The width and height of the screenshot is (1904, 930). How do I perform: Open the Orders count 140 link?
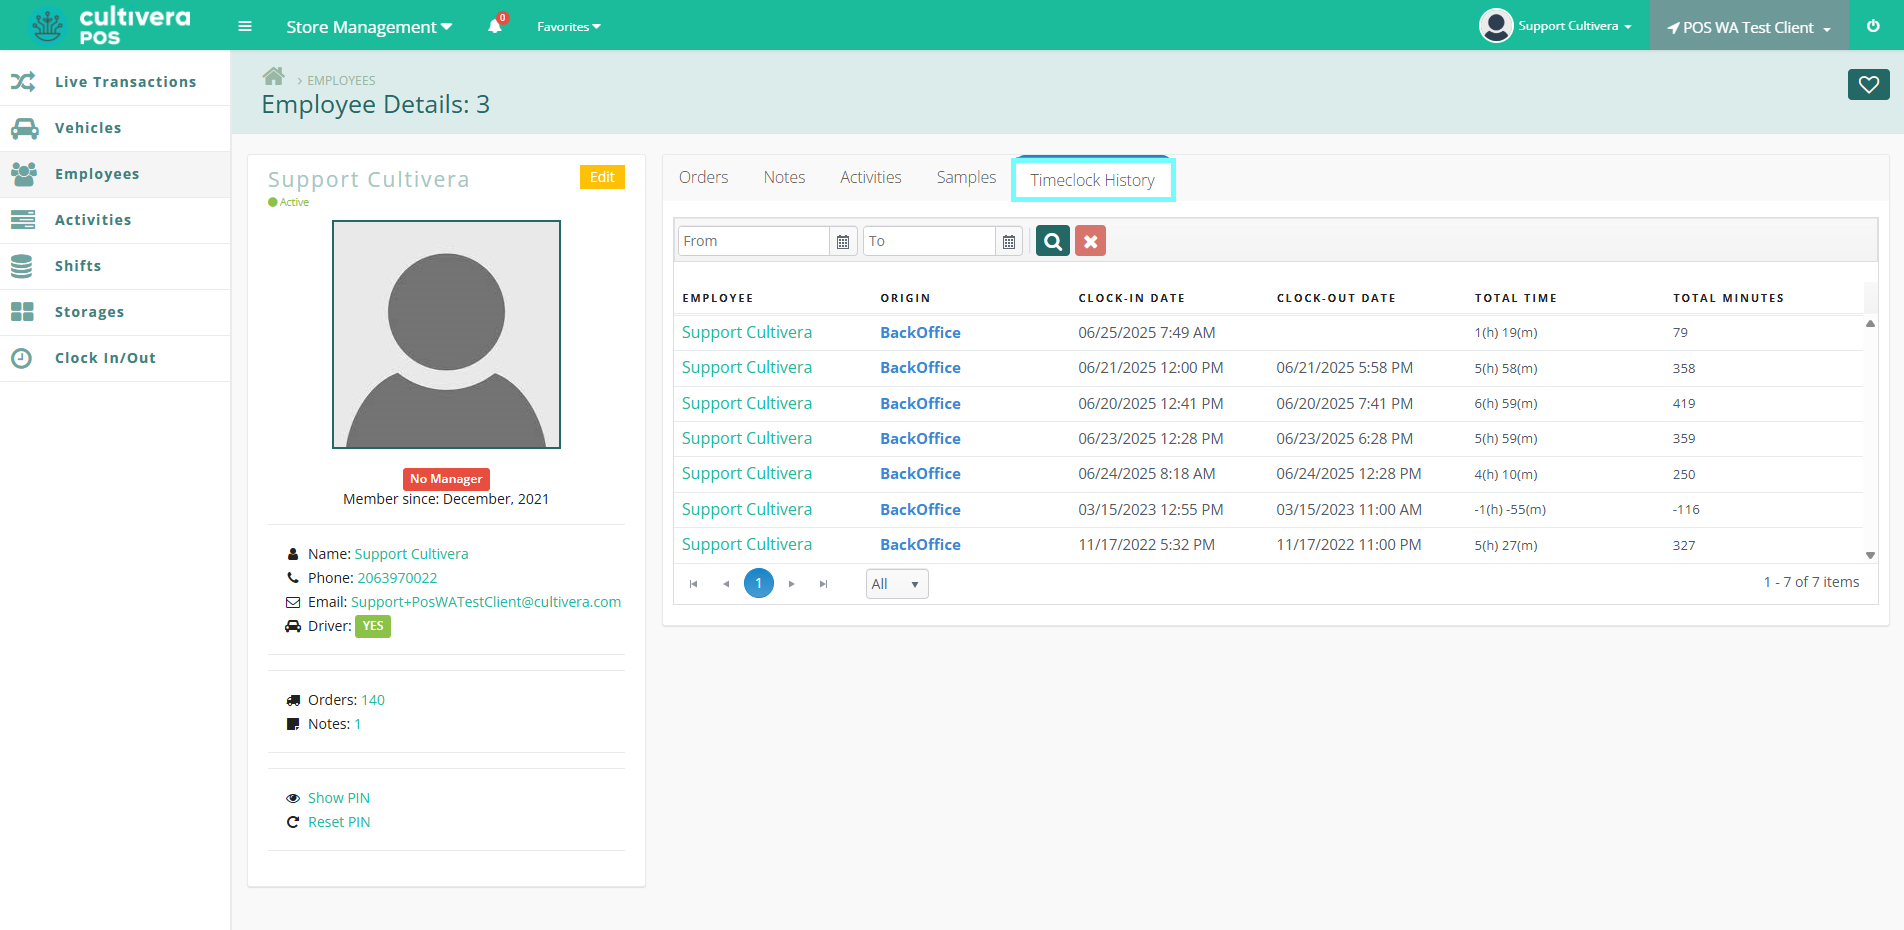tap(373, 700)
